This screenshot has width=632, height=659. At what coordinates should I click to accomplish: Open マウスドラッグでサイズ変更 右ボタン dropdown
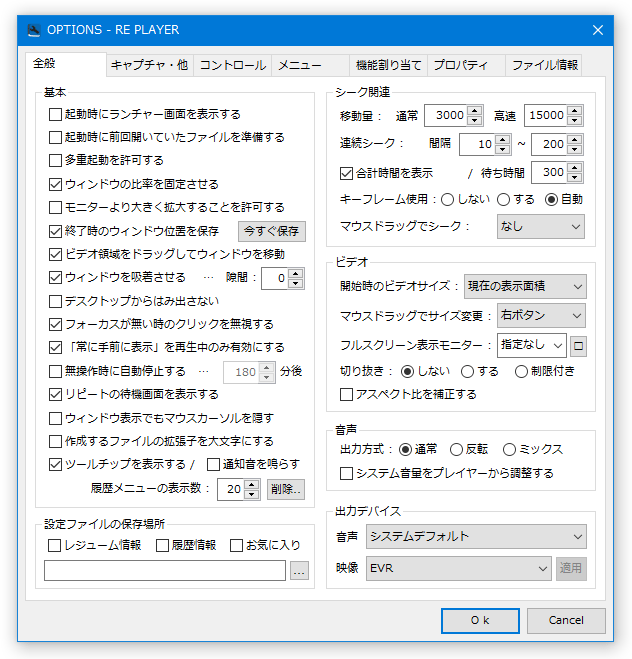[x=541, y=316]
